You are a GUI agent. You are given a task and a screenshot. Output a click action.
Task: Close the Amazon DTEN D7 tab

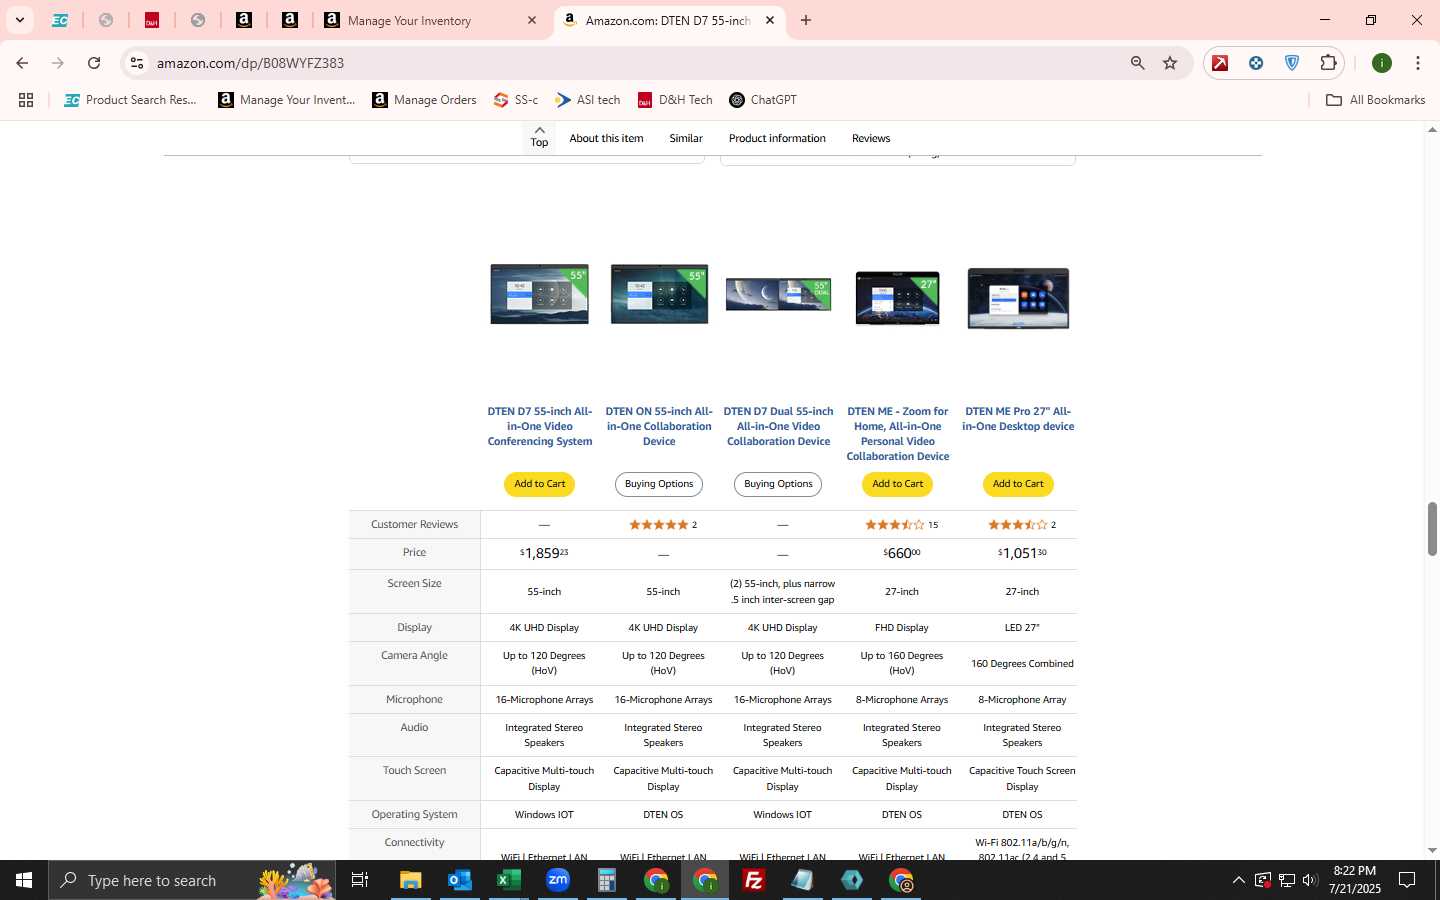(770, 20)
